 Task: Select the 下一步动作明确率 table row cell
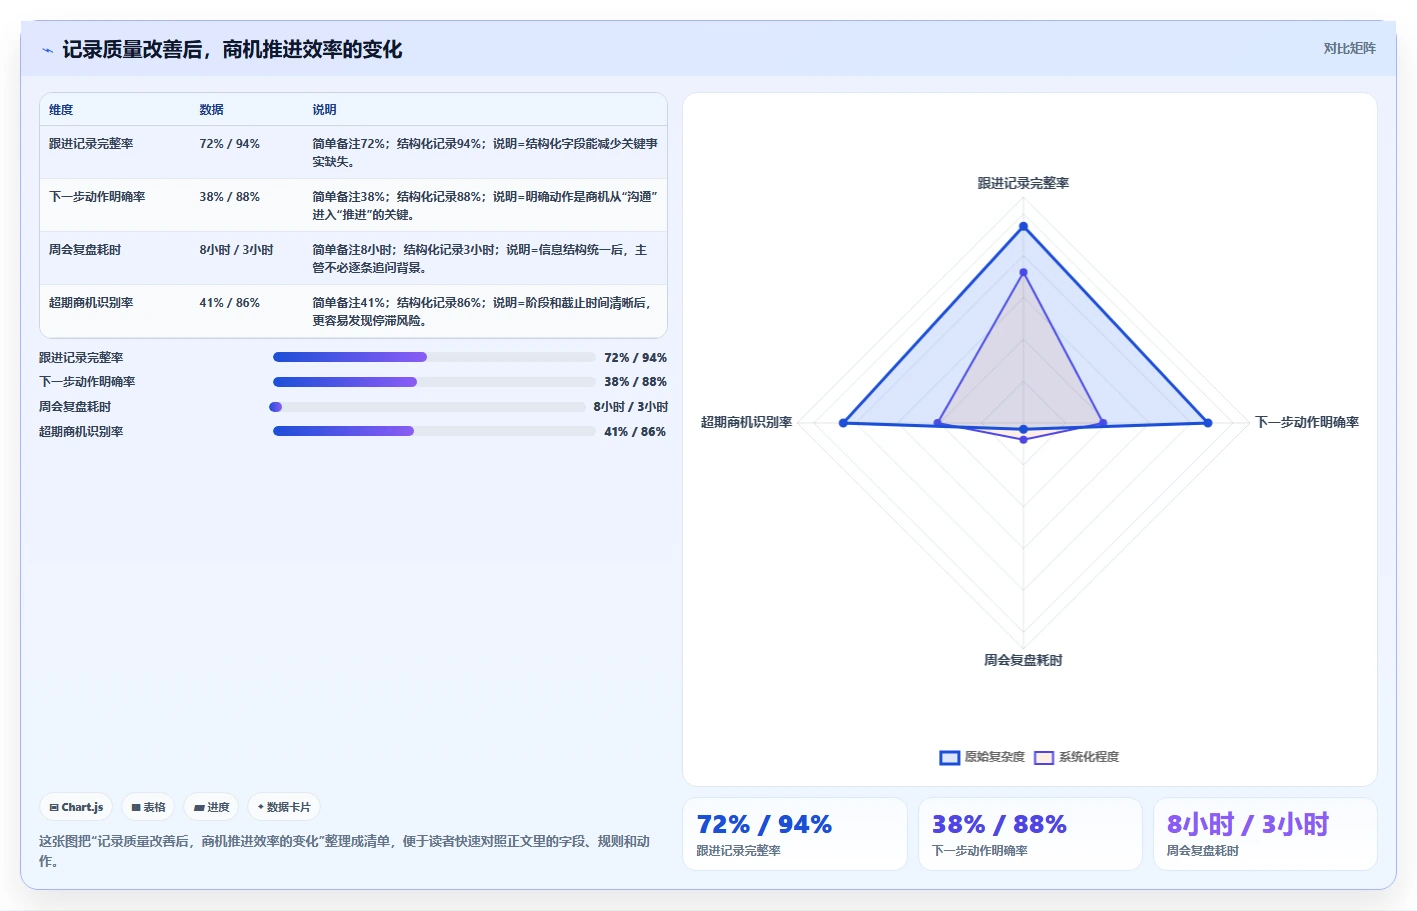(x=97, y=197)
